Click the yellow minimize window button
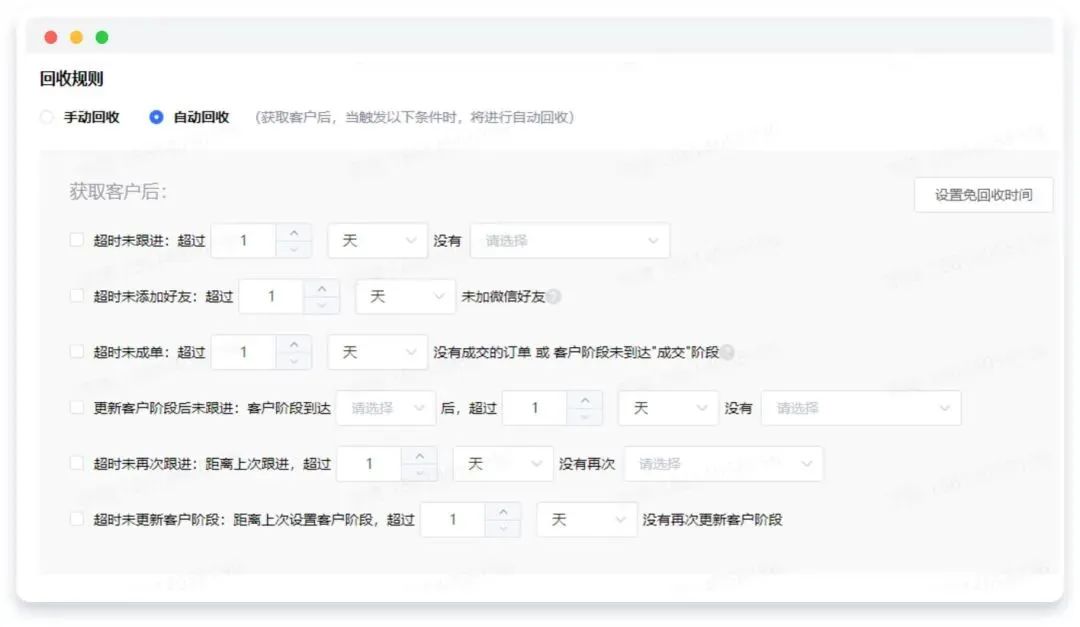This screenshot has width=1080, height=627. click(76, 37)
